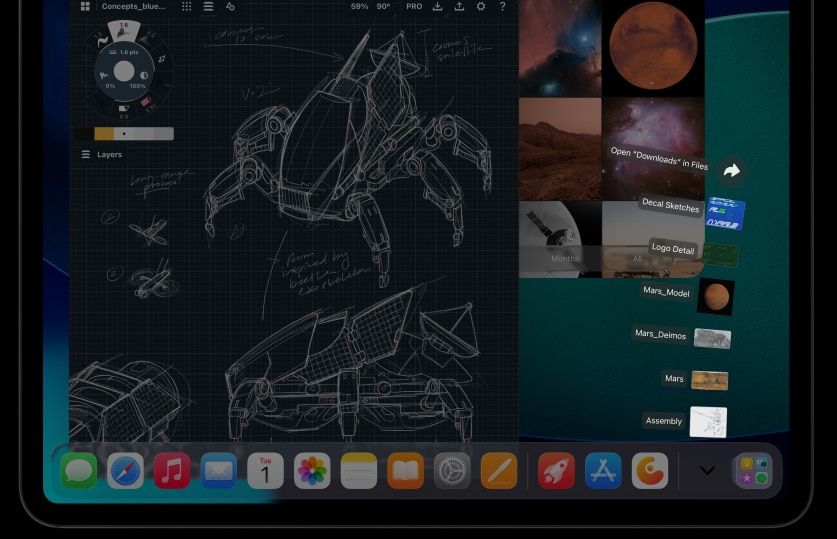Switch to the Months tab in Photos
Image resolution: width=837 pixels, height=539 pixels.
pos(565,259)
